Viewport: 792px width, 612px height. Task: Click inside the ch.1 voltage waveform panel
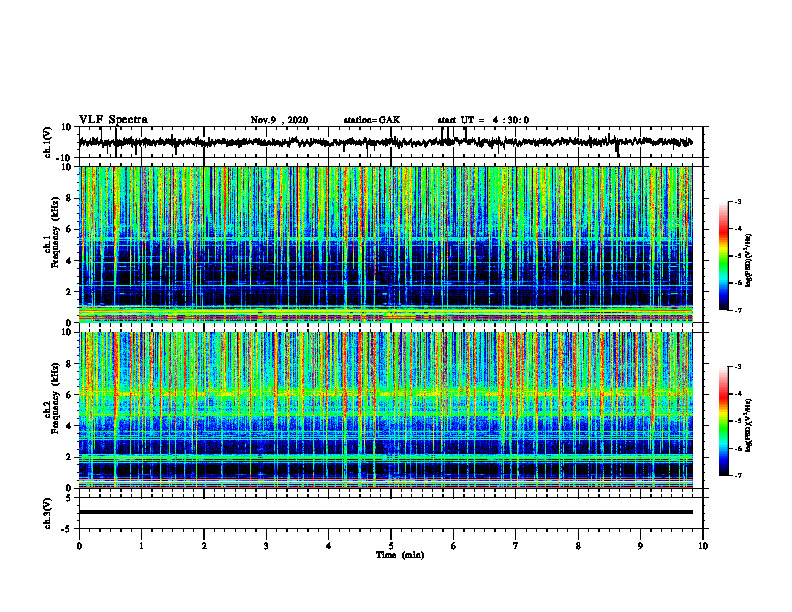point(391,142)
